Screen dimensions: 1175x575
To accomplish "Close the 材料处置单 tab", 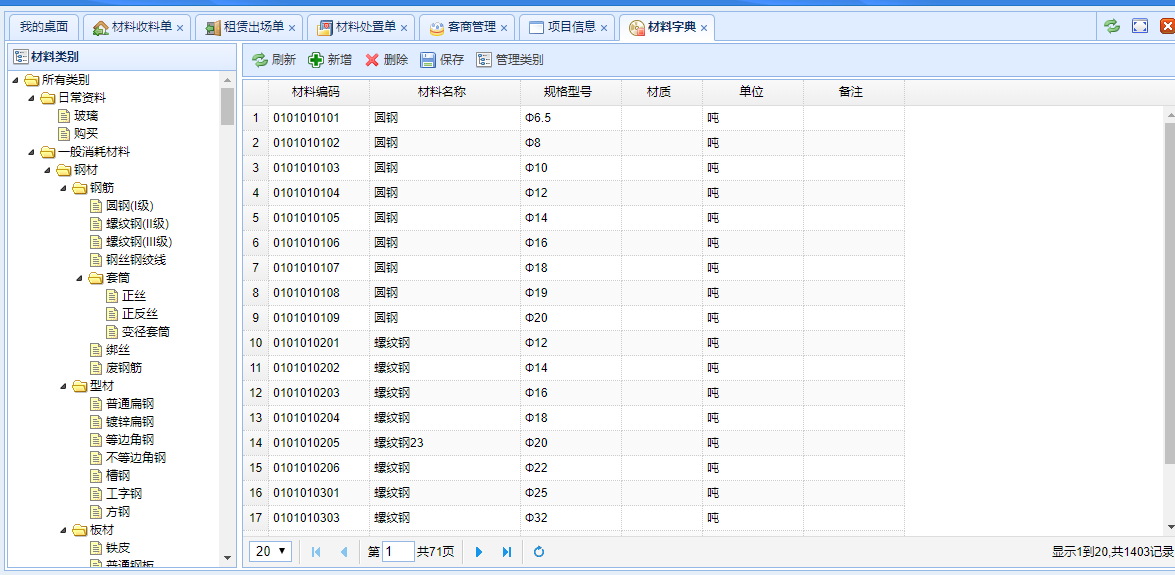I will [404, 28].
